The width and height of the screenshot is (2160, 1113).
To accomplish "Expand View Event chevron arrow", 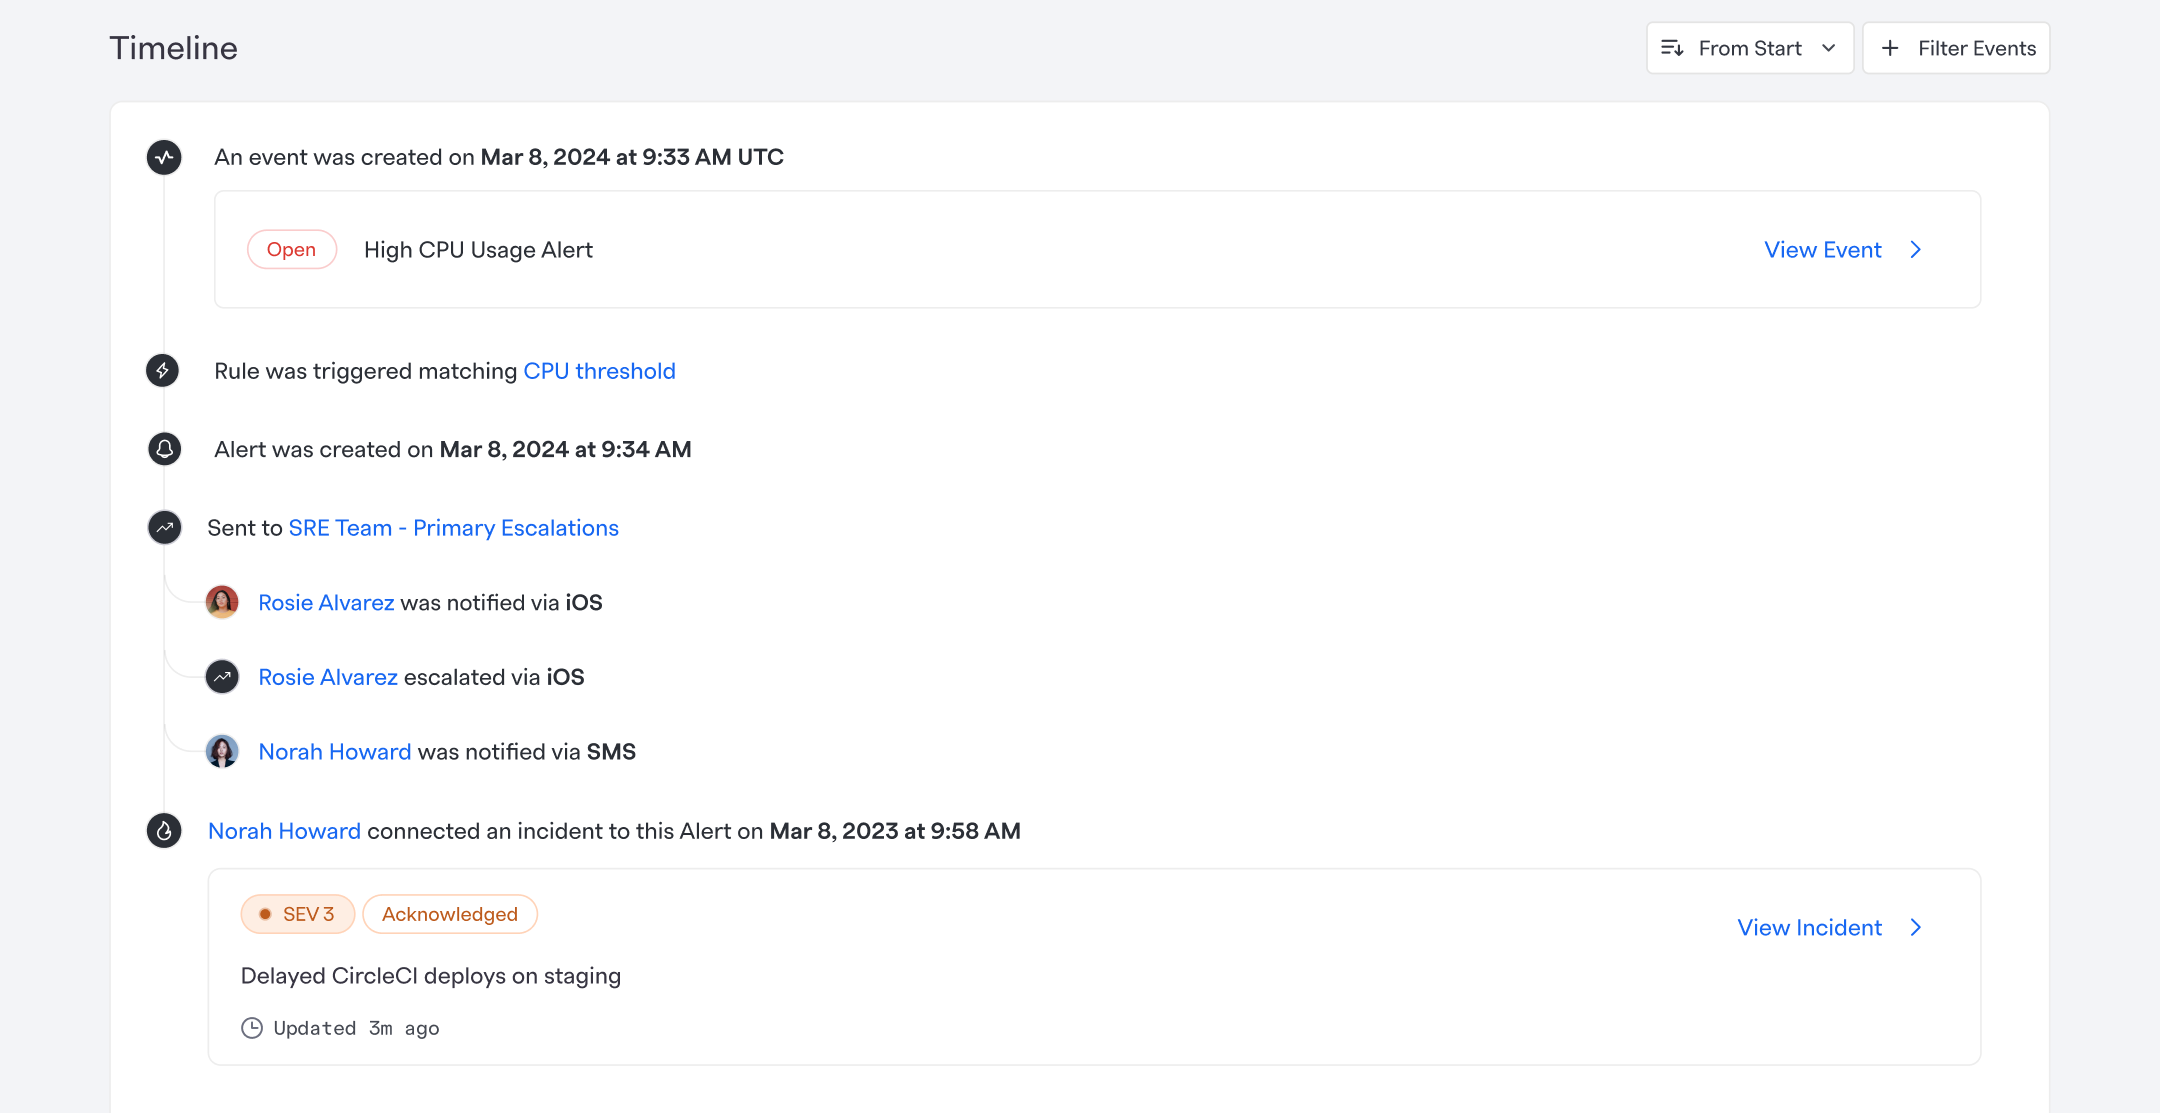I will 1916,250.
